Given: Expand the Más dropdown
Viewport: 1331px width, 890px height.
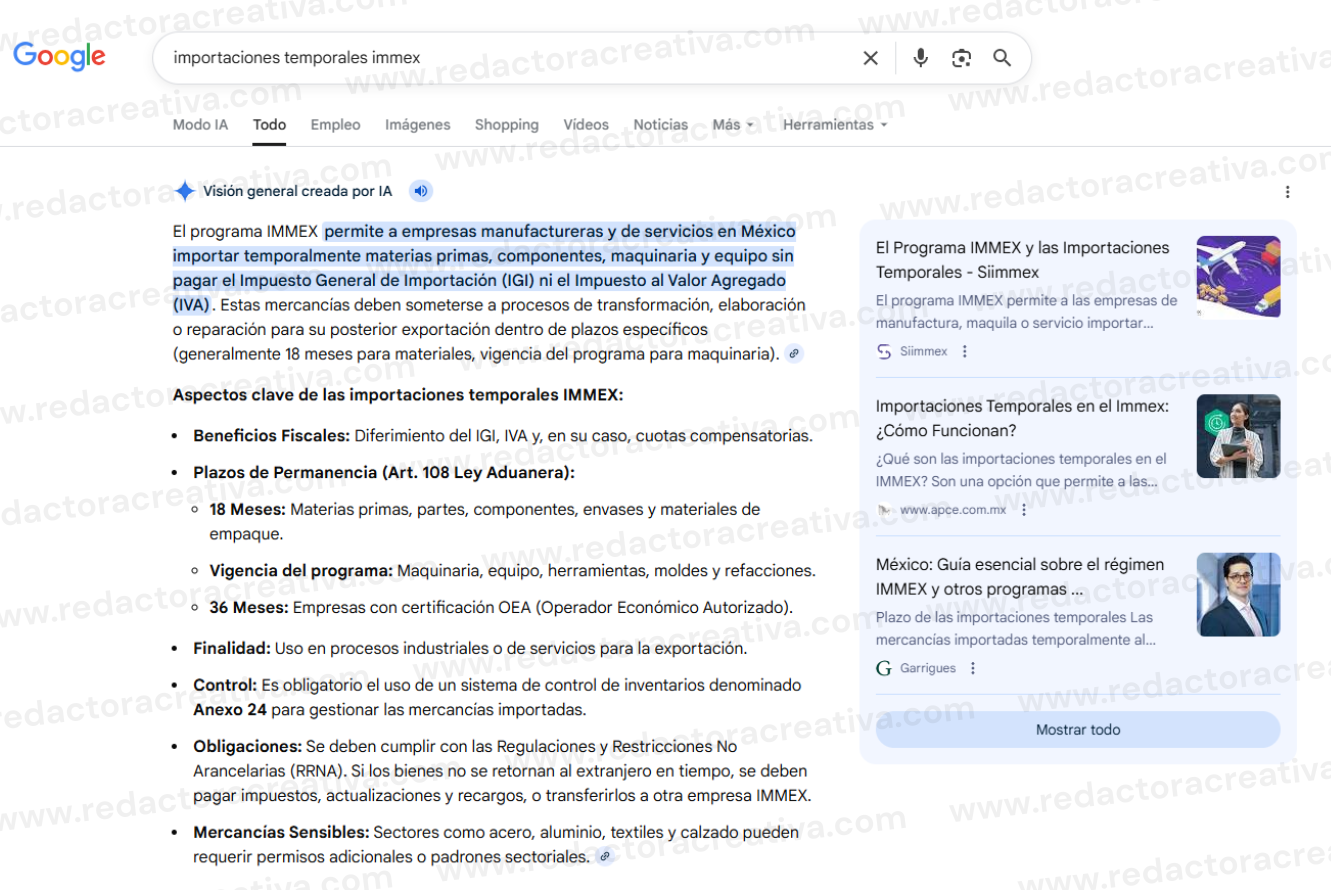Looking at the screenshot, I should 733,125.
